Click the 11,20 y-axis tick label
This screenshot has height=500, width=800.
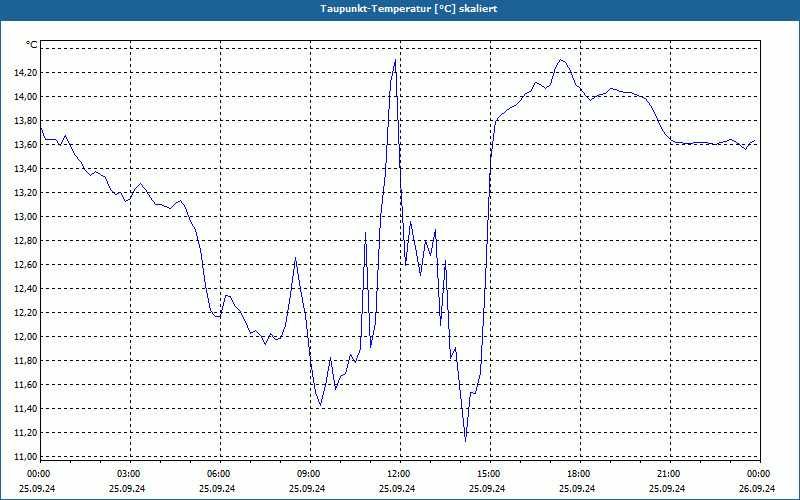(25, 432)
